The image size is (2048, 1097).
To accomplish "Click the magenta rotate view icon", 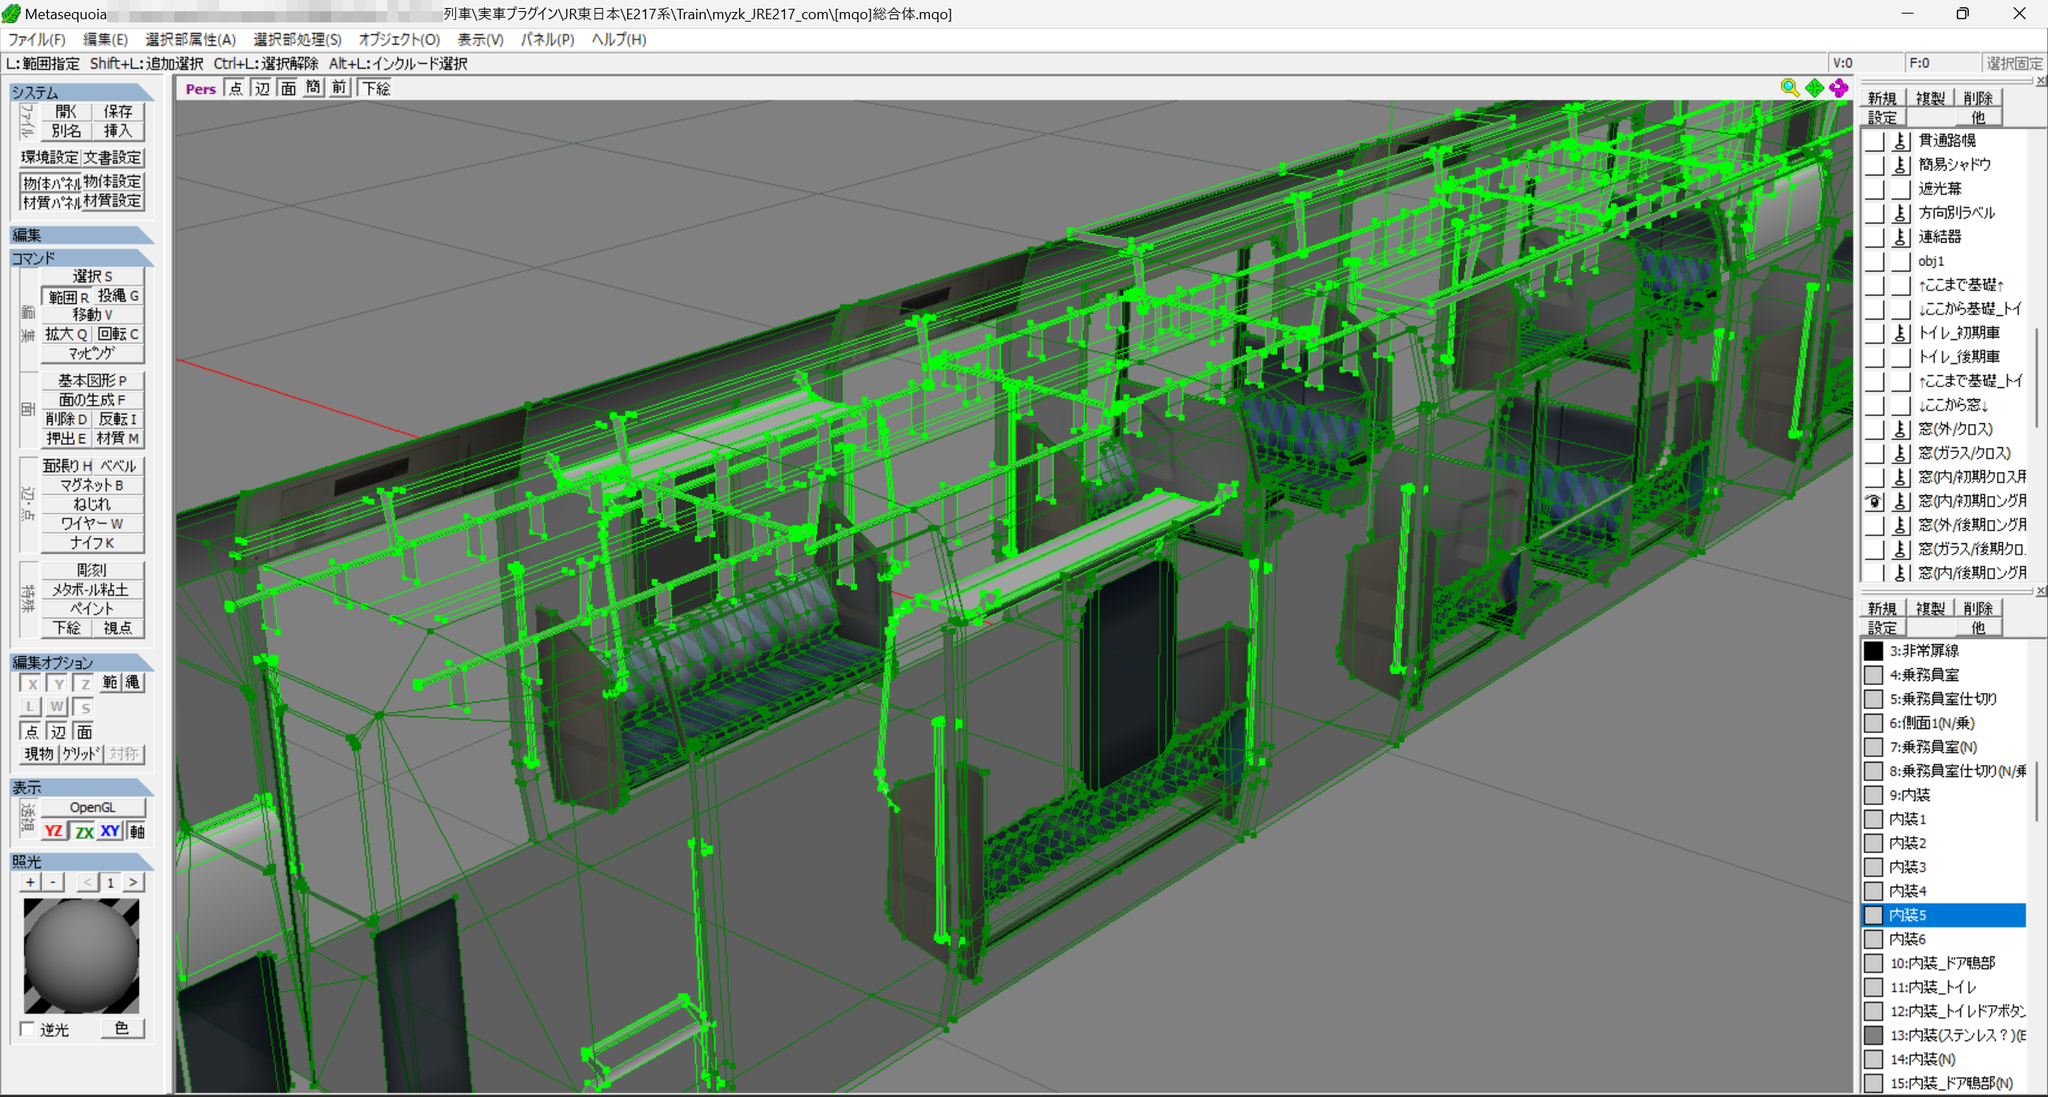I will (1839, 88).
